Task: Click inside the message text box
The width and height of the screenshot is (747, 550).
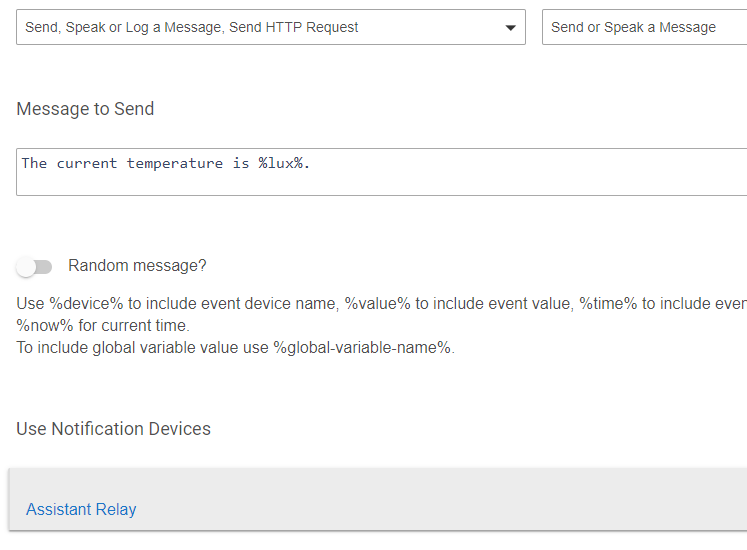Action: [382, 172]
